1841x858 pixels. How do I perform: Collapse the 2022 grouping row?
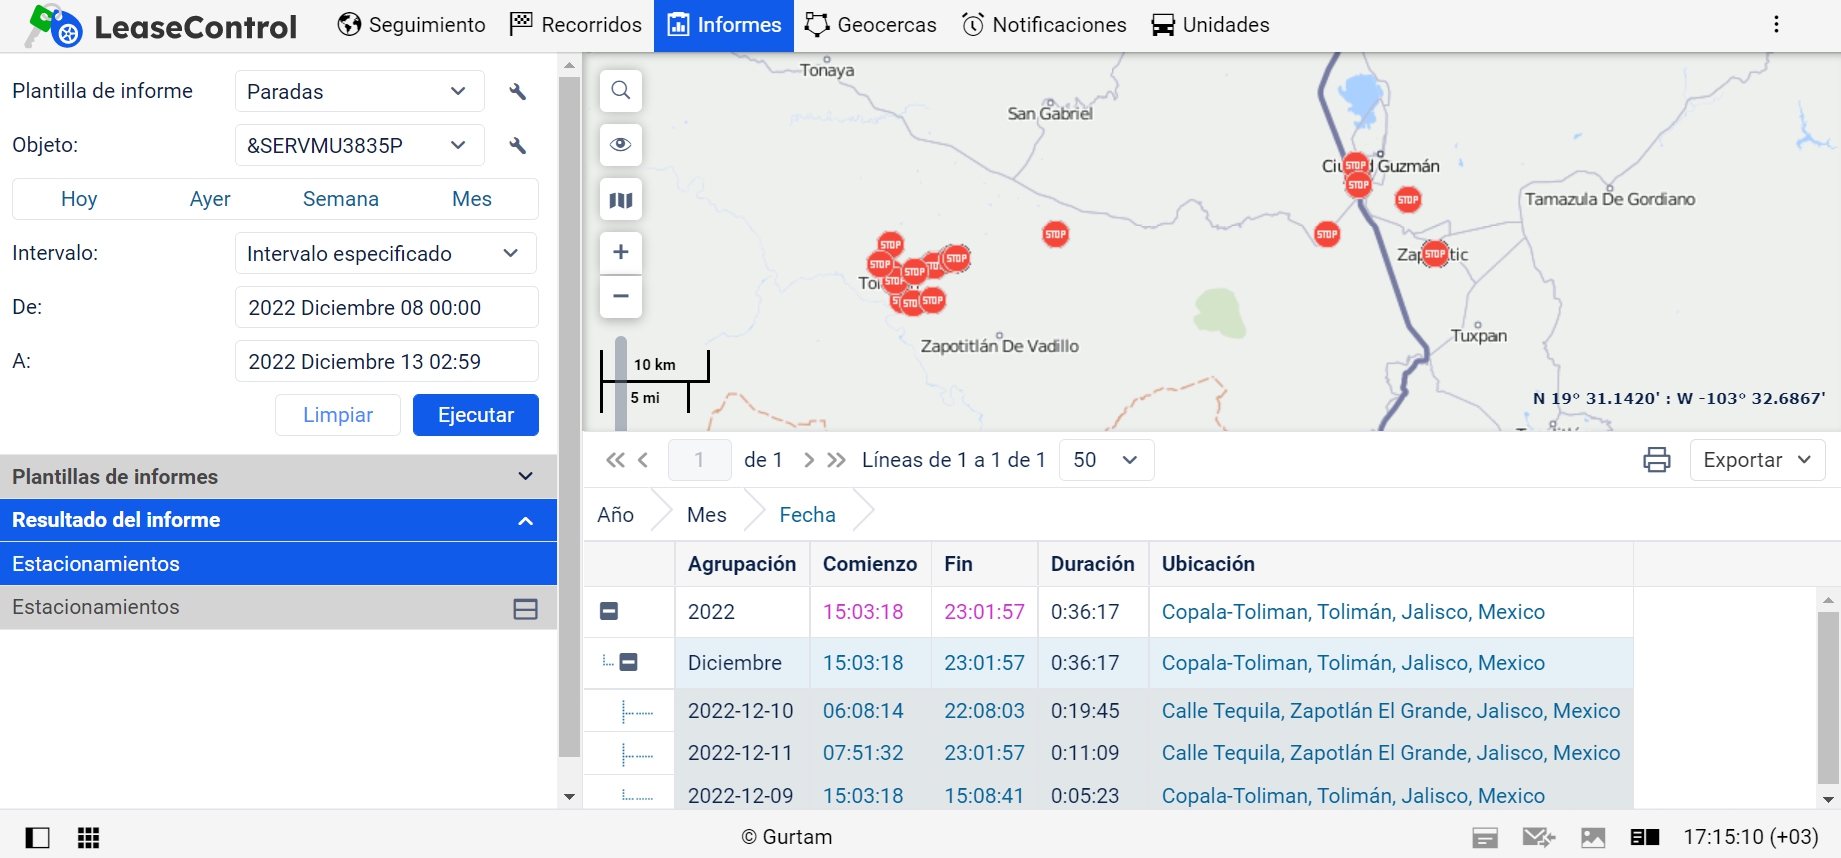[609, 611]
